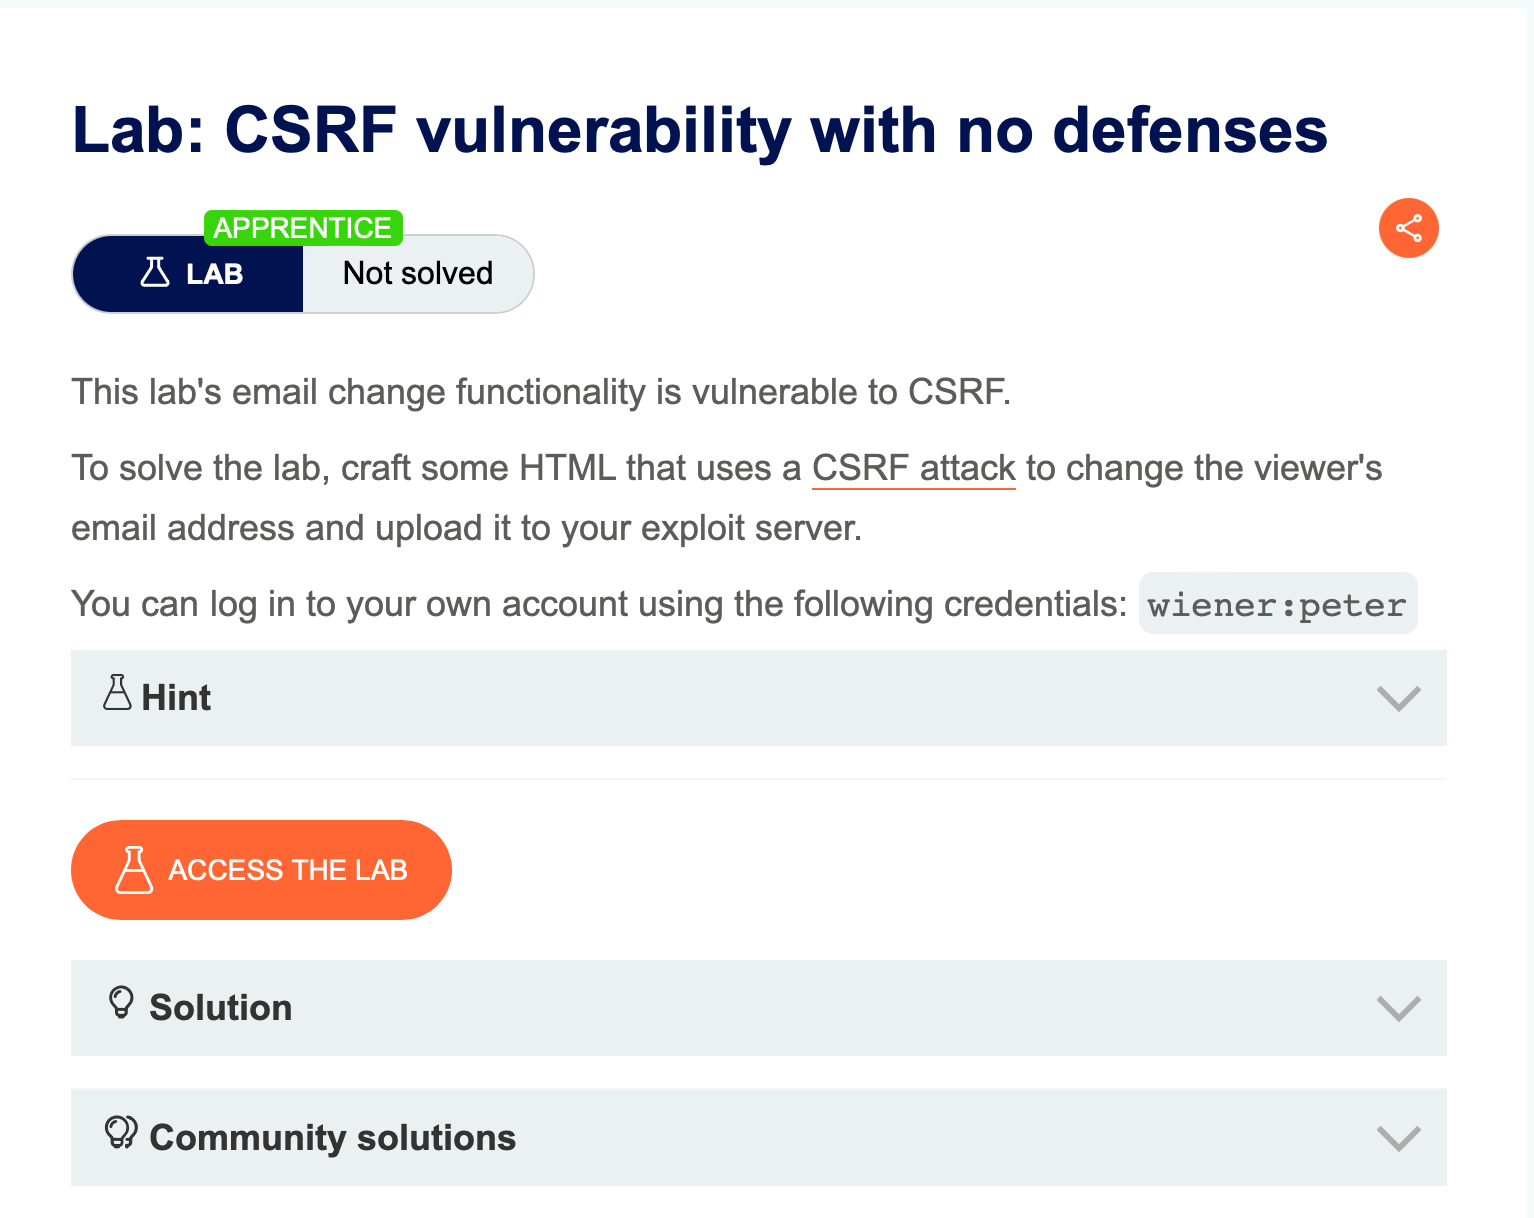Expand the Solution section chevron
This screenshot has height=1218, width=1534.
1398,1008
